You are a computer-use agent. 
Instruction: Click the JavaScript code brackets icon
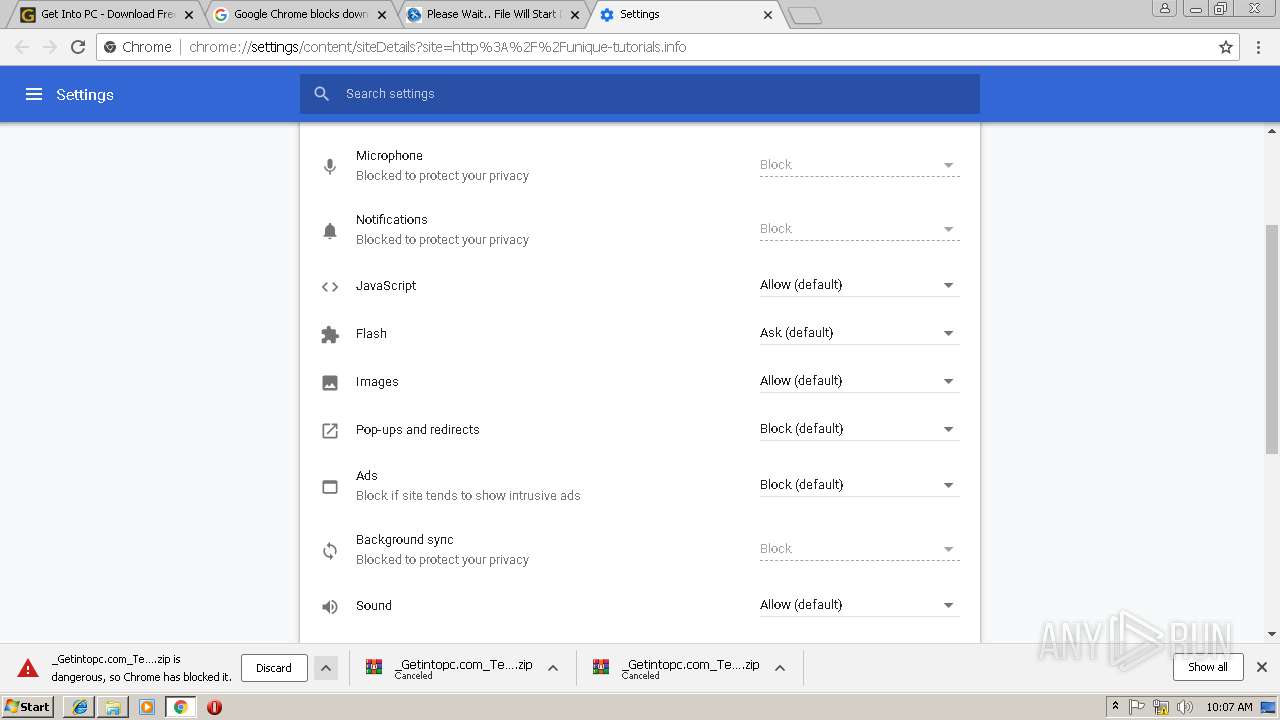coord(330,286)
